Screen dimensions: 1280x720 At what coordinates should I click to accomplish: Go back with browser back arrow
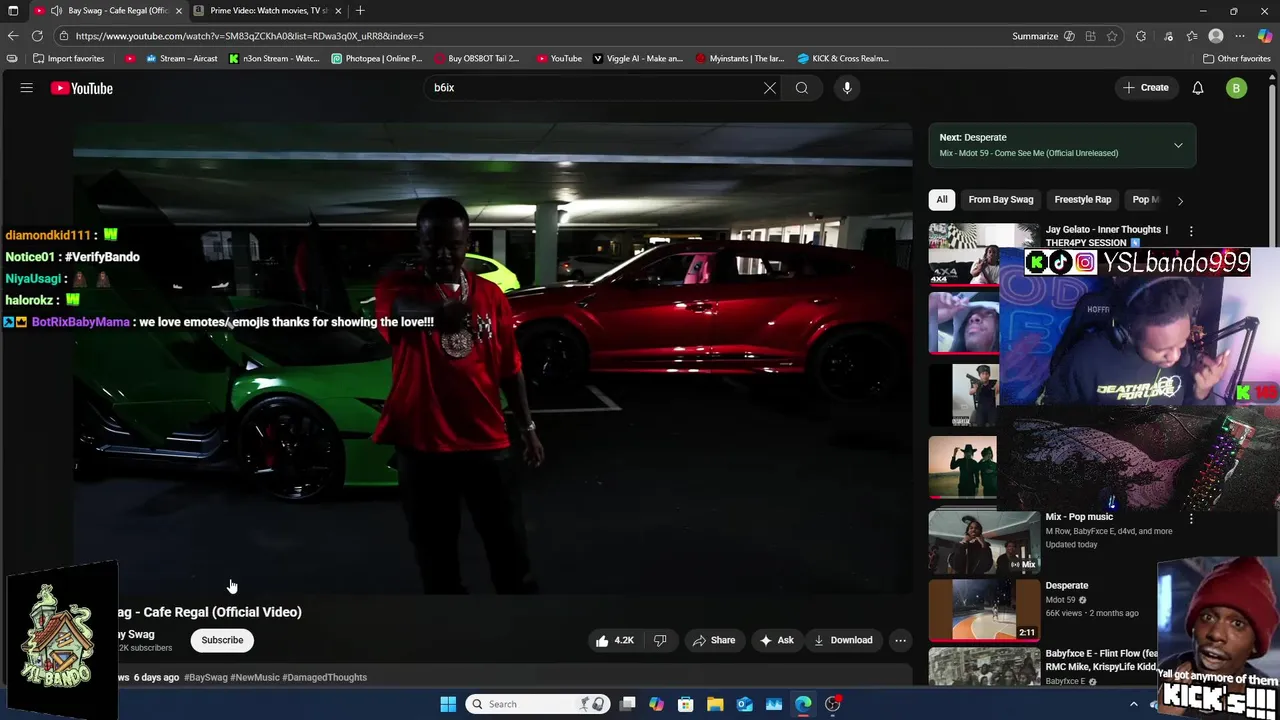(13, 36)
